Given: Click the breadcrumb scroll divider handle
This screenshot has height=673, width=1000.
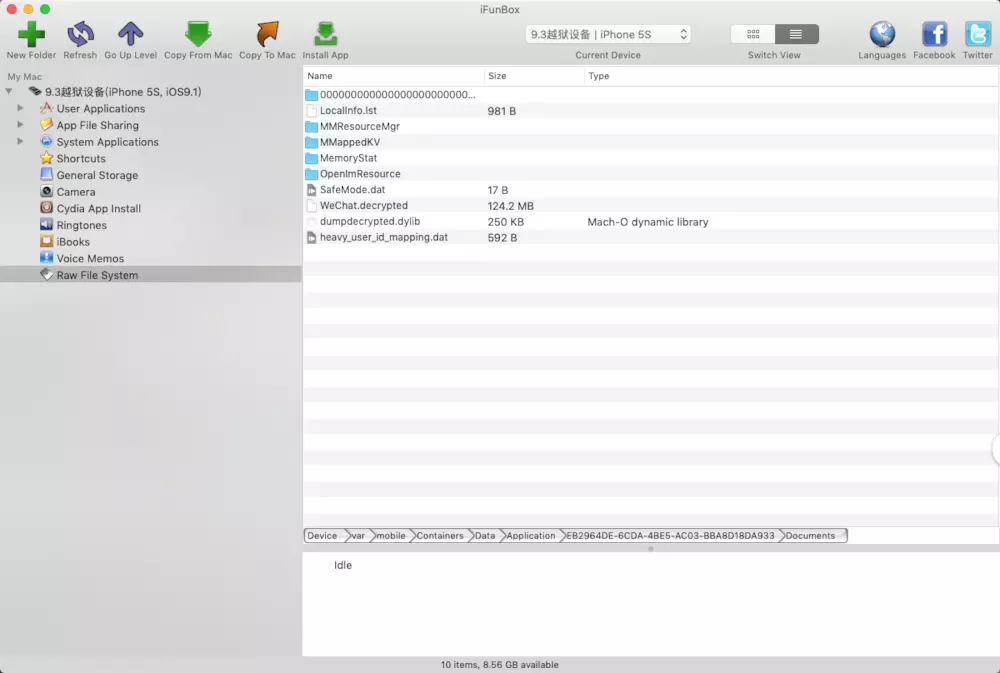Looking at the screenshot, I should [x=652, y=547].
